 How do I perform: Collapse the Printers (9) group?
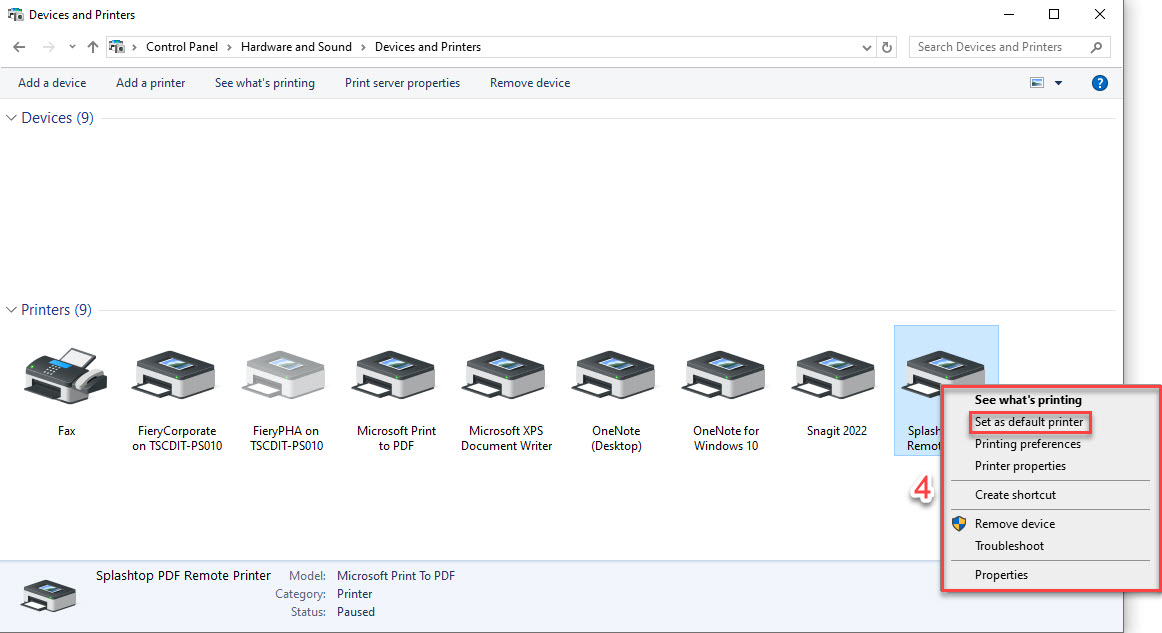pos(11,310)
